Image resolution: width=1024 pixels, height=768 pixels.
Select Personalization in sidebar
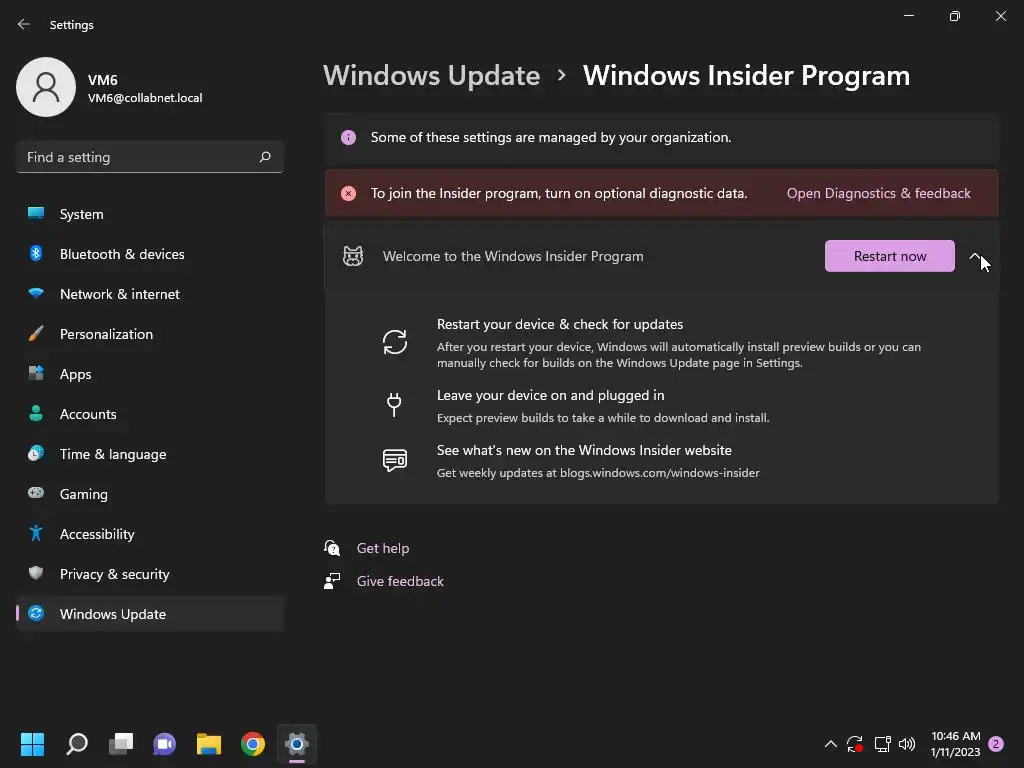[x=150, y=334]
